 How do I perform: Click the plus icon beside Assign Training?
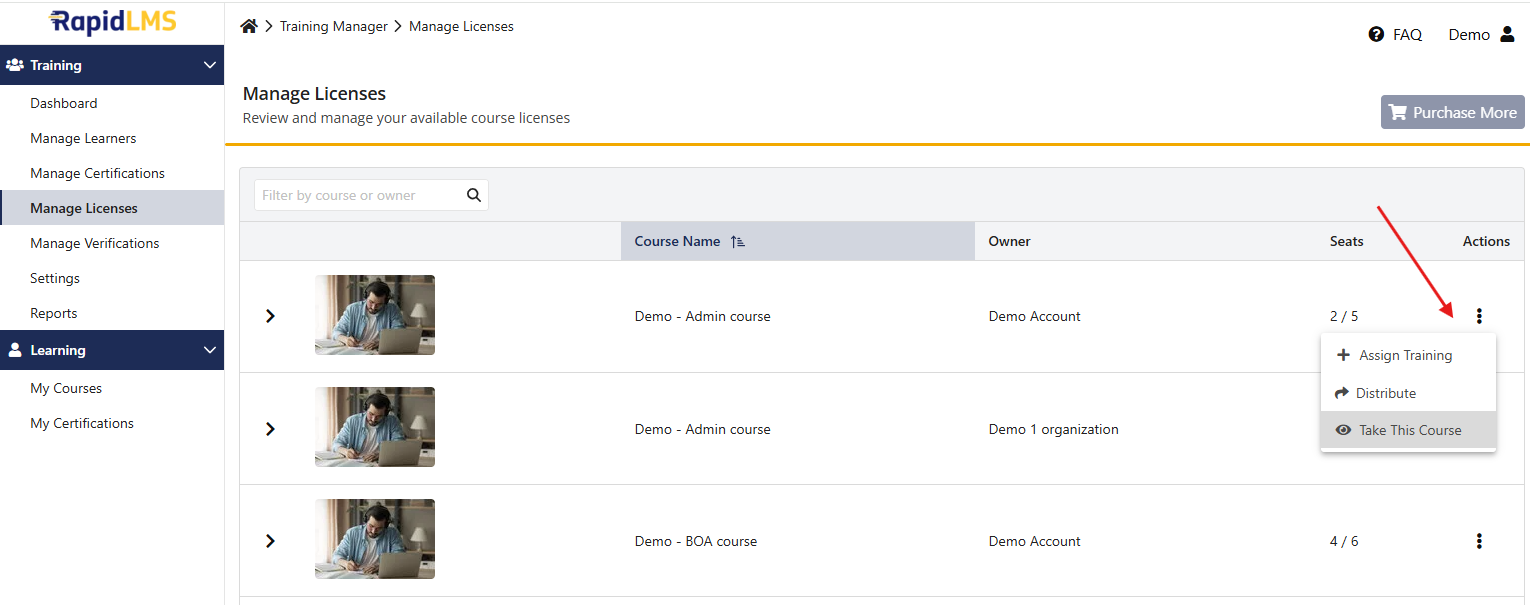[x=1343, y=355]
